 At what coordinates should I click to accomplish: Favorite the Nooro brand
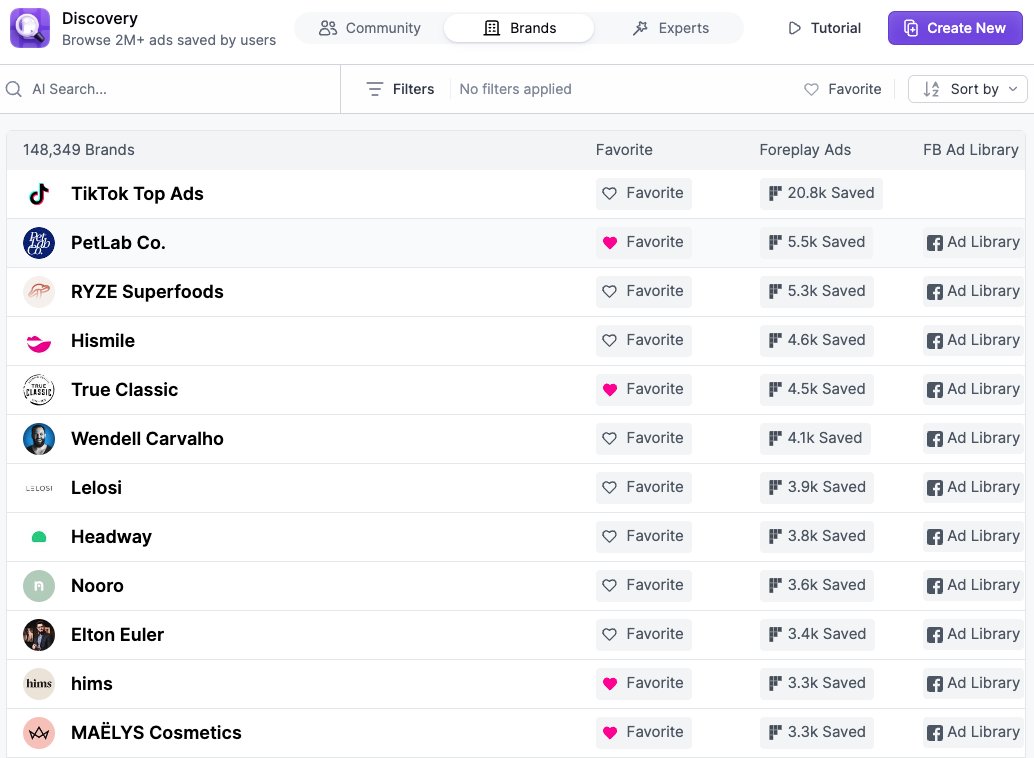click(x=644, y=585)
